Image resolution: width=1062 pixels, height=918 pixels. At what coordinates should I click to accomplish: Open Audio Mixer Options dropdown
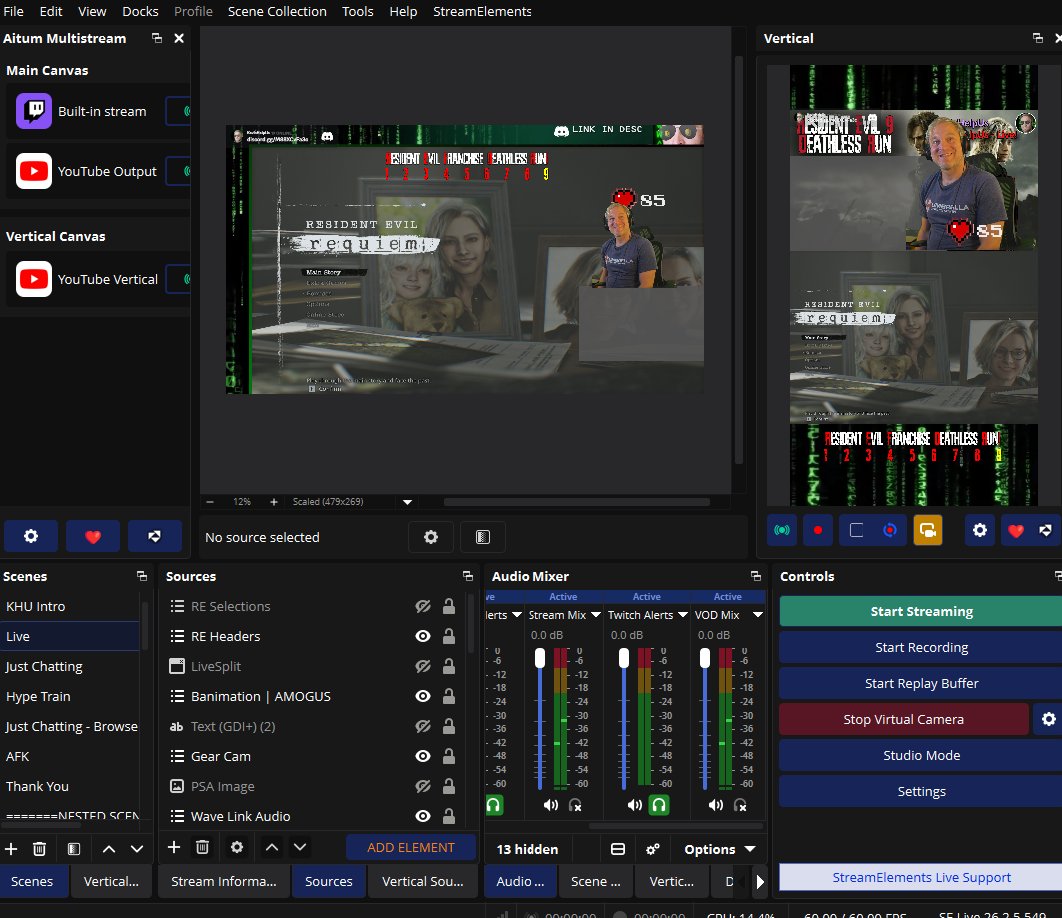point(719,849)
